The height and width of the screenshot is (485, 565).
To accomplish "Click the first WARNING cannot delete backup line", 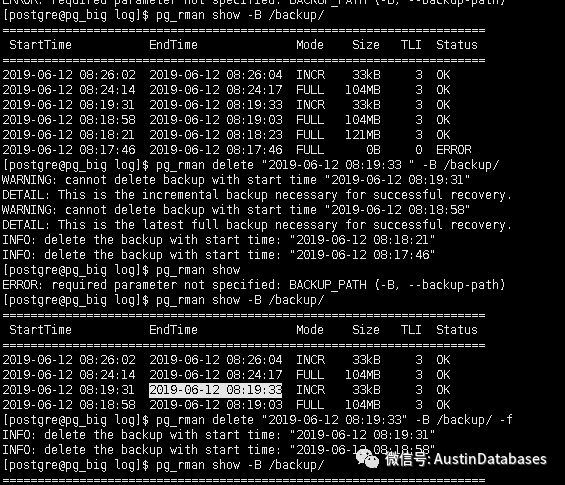I will tap(236, 179).
